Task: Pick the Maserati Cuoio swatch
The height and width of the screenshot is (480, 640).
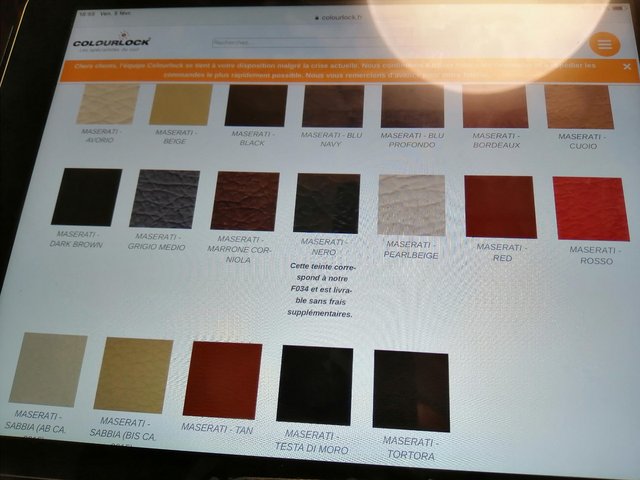Action: (579, 107)
